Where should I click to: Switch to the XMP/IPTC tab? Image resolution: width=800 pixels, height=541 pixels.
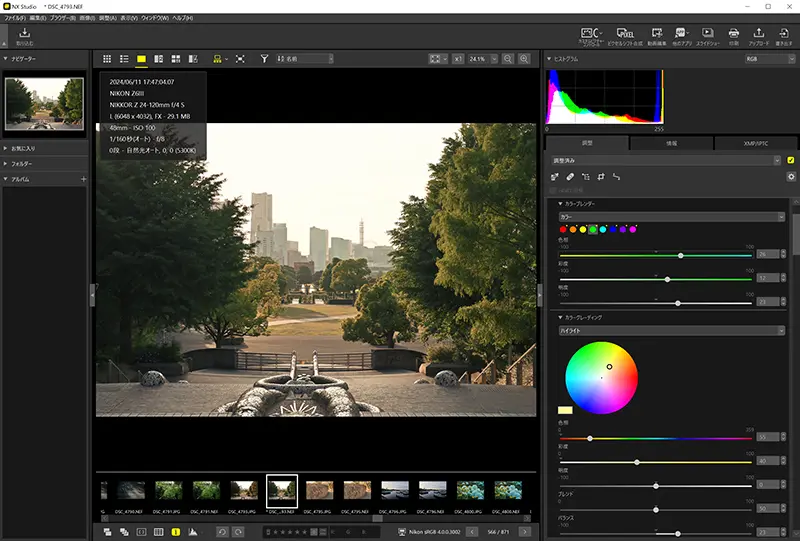[x=755, y=144]
